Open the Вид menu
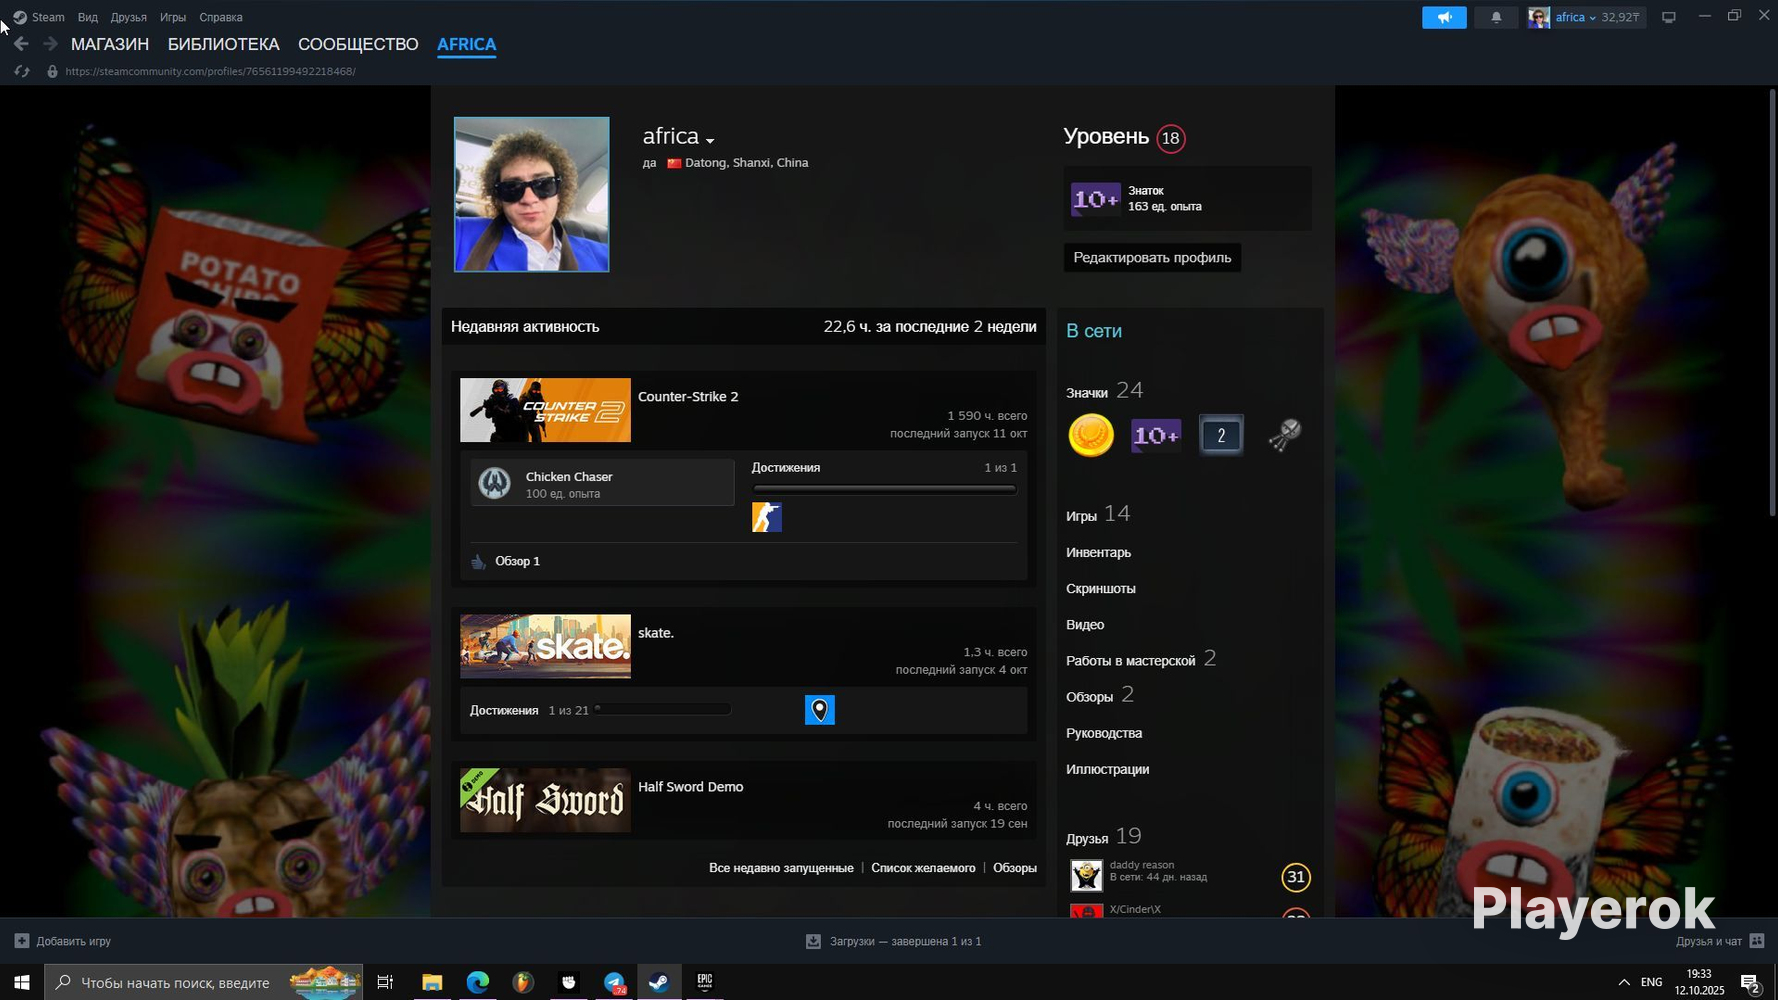This screenshot has height=1000, width=1778. pos(88,17)
